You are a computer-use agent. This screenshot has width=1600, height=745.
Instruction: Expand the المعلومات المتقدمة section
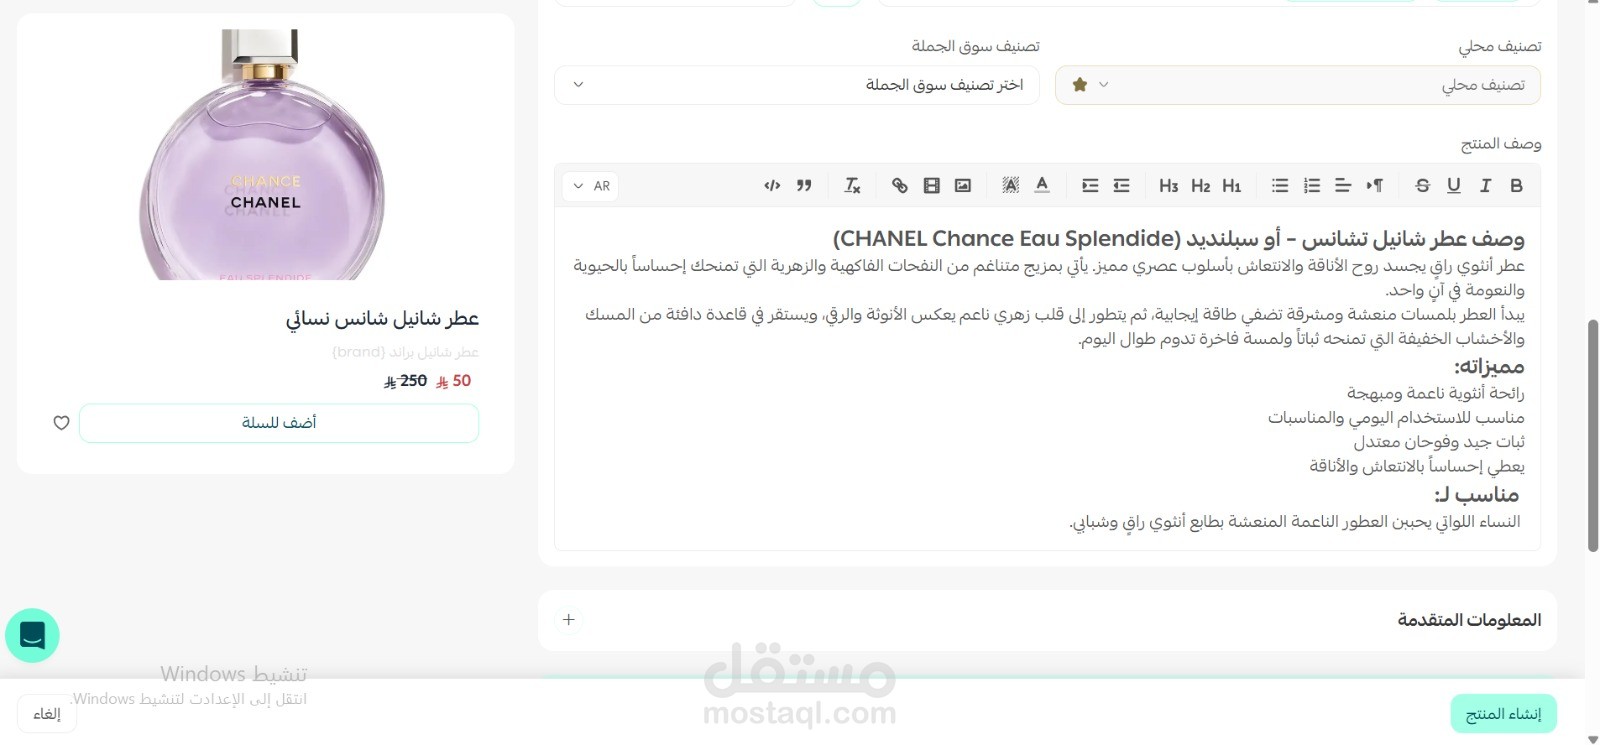(x=568, y=620)
